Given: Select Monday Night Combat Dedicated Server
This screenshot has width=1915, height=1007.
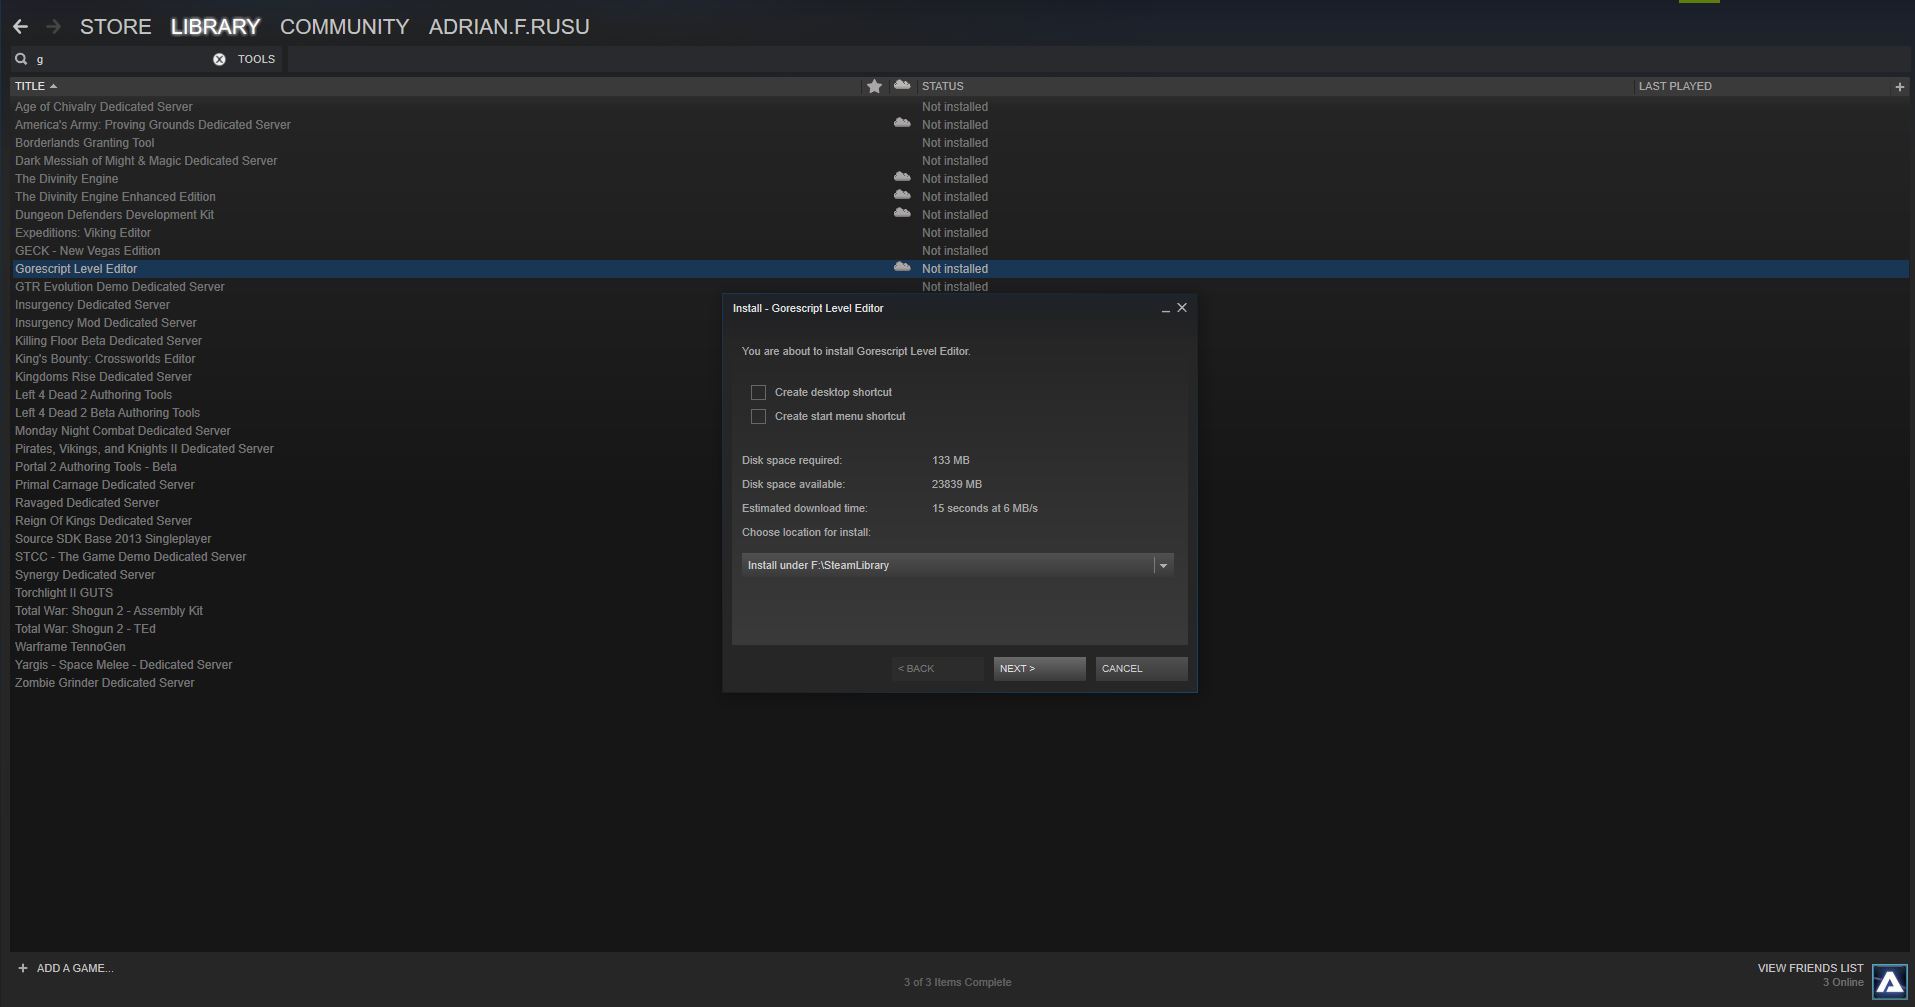Looking at the screenshot, I should click(x=123, y=431).
